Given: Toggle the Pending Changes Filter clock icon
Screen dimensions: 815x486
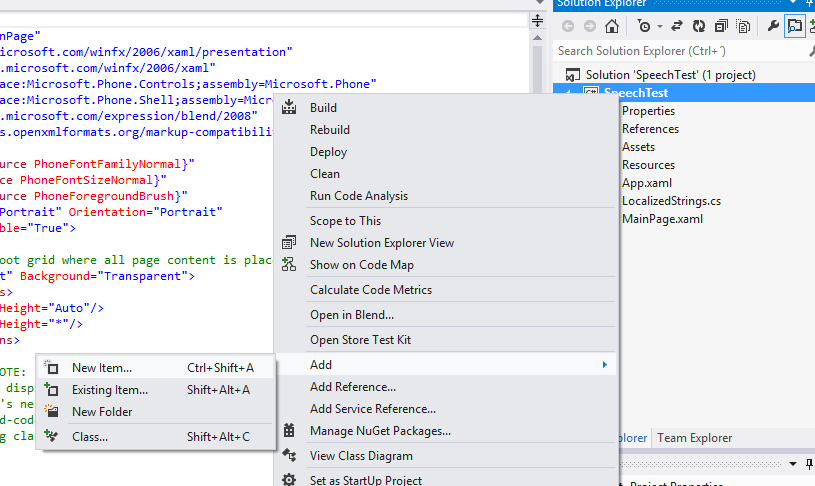Looking at the screenshot, I should (643, 26).
